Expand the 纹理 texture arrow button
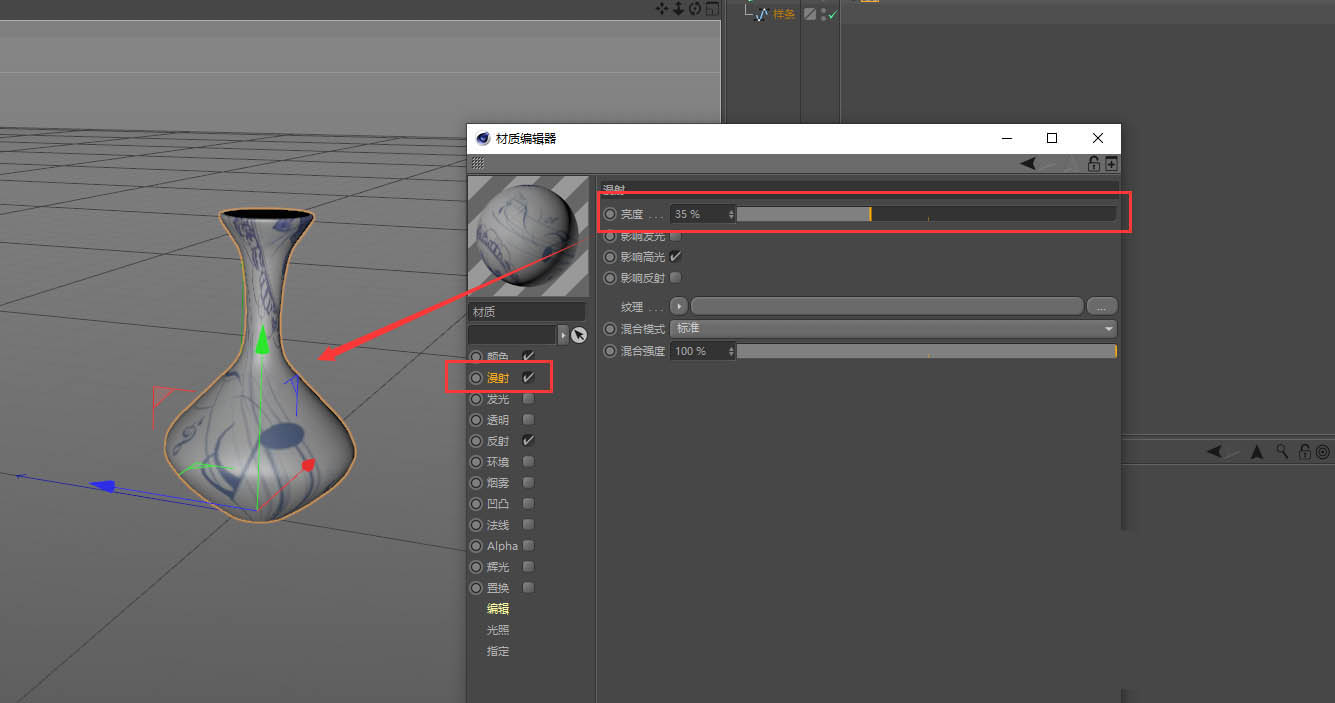 [679, 306]
